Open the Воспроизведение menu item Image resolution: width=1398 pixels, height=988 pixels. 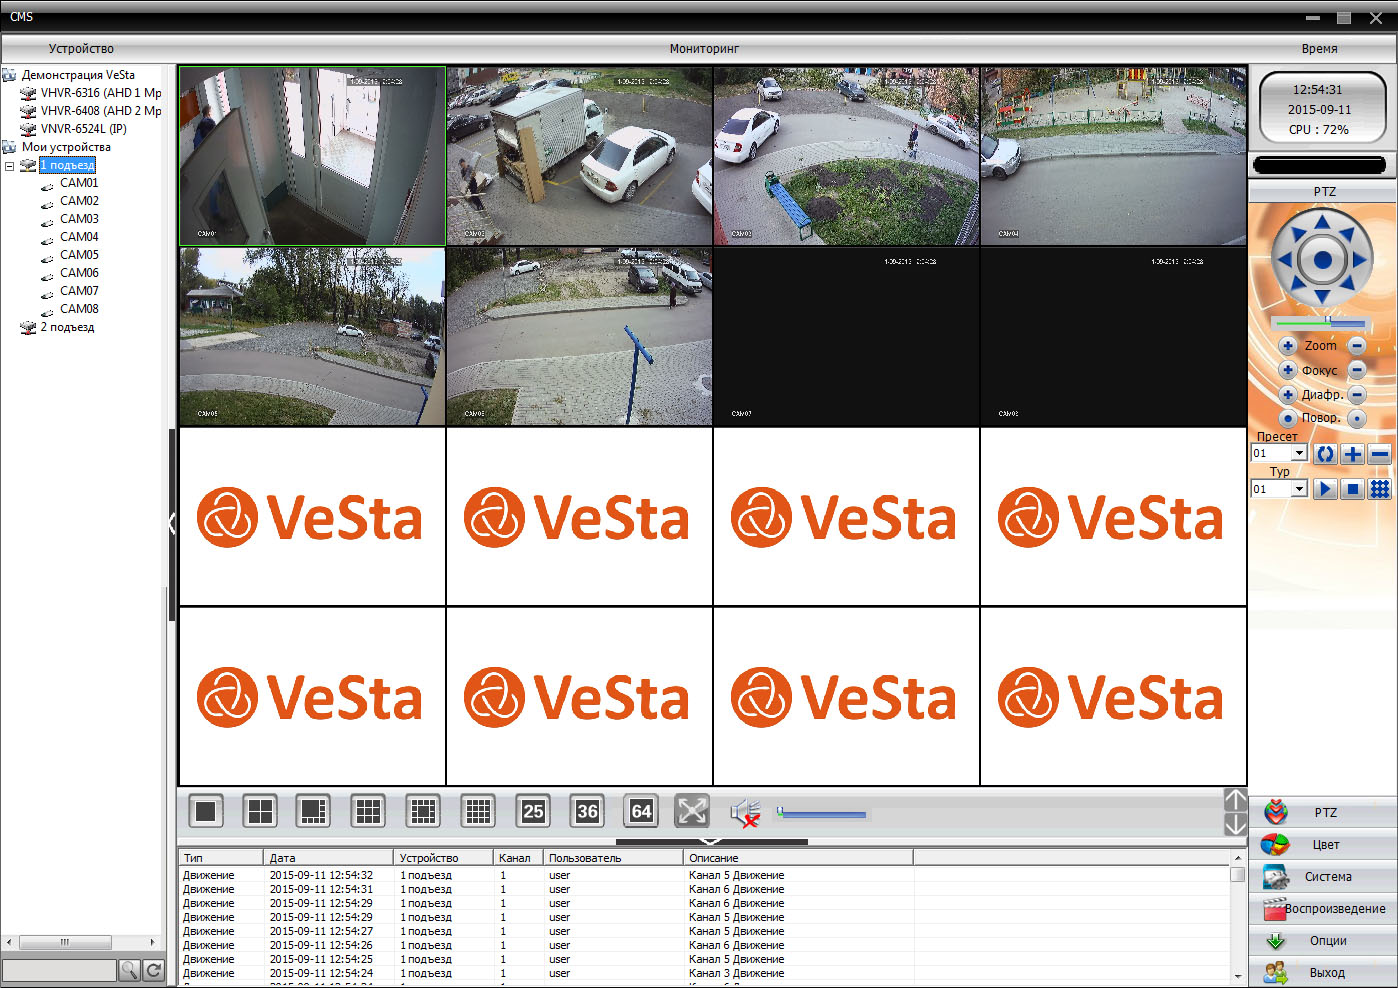pos(1323,909)
